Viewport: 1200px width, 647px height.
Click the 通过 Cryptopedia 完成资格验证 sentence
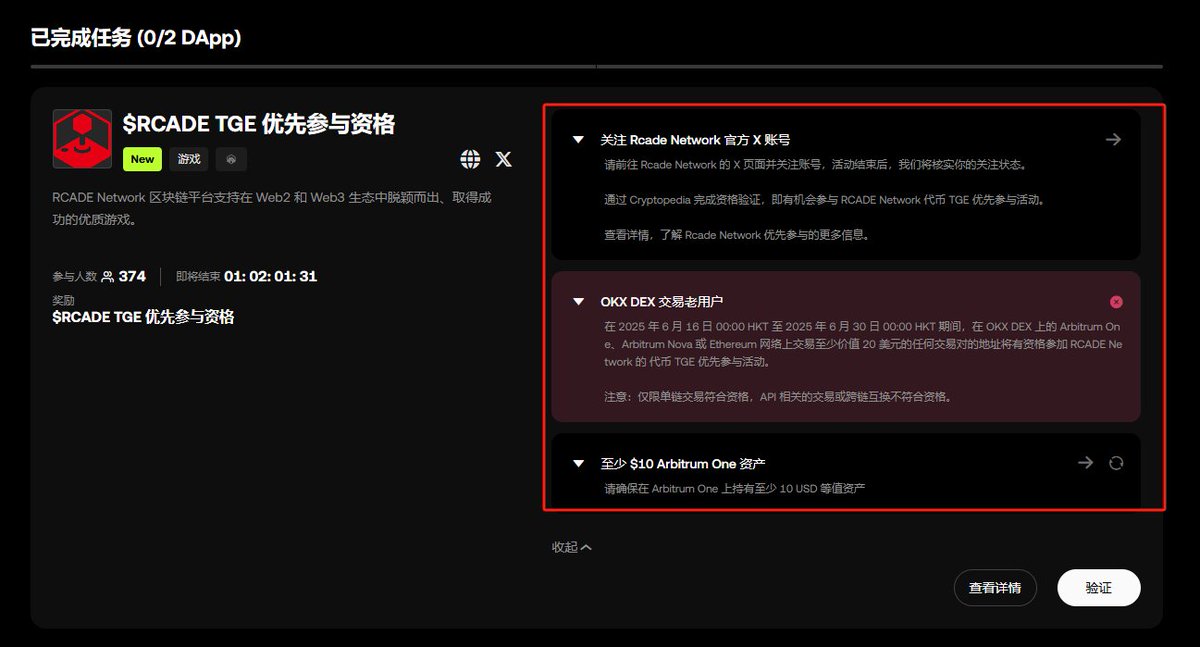[824, 200]
